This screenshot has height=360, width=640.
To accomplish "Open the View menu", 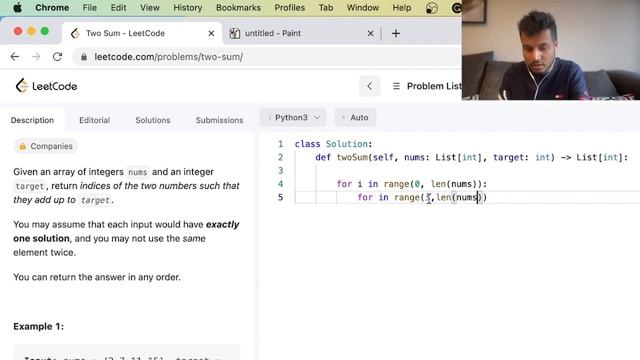I will [x=150, y=8].
